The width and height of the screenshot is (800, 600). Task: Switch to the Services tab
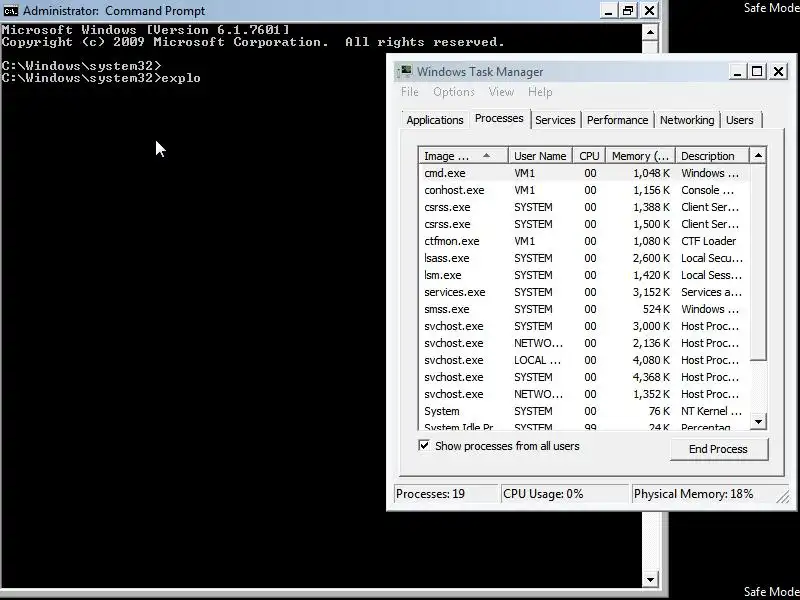tap(555, 120)
